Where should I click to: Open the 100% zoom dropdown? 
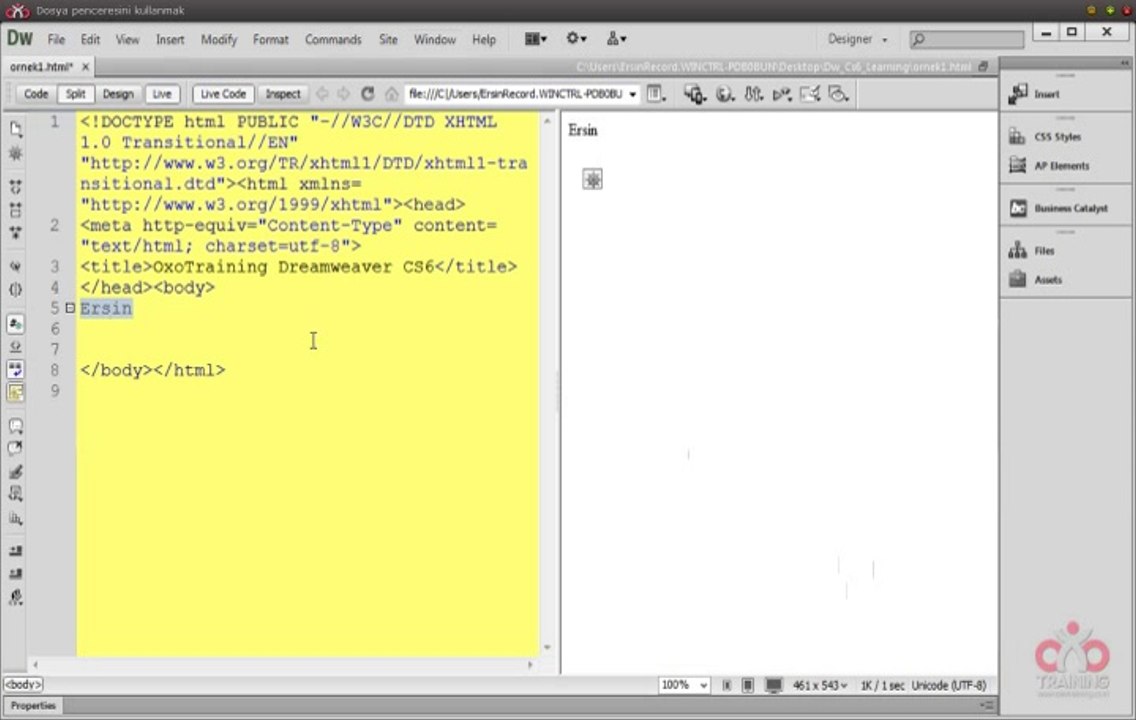coord(683,685)
